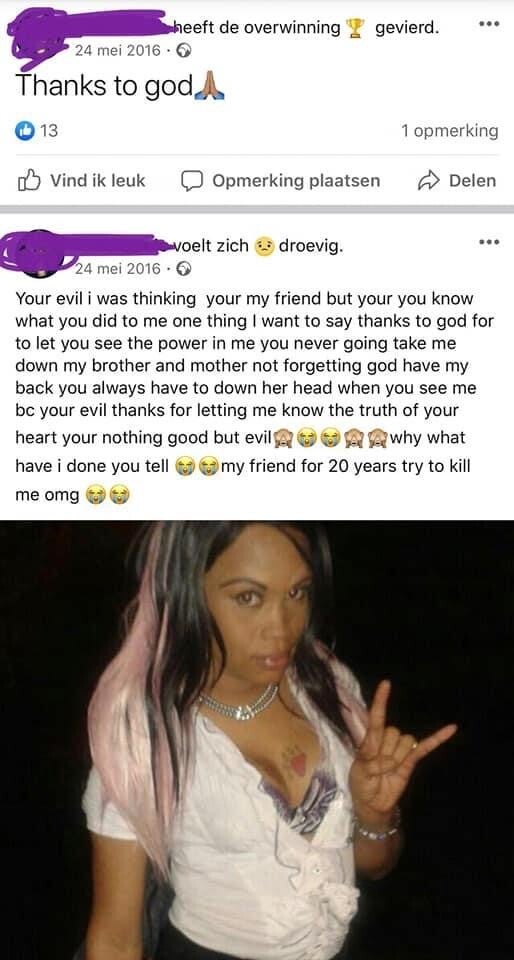
Task: Click the globe privacy icon on the first post
Action: (x=184, y=51)
